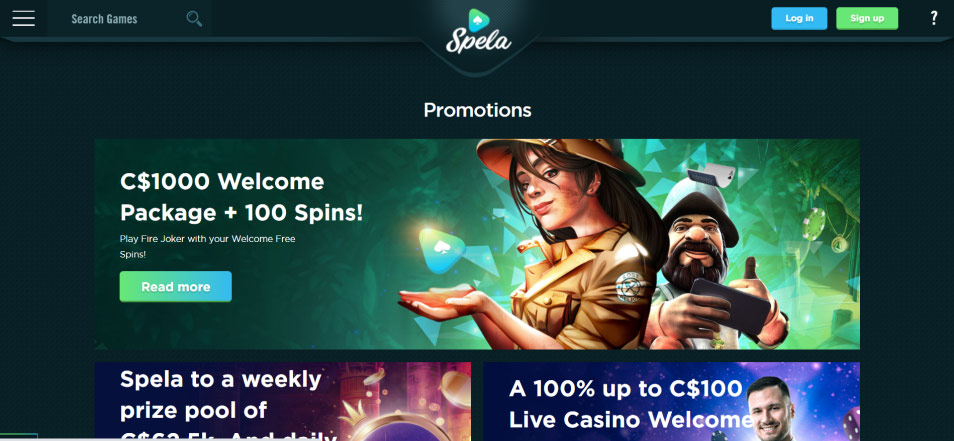Click the dice icon on Live Casino card
The width and height of the screenshot is (954, 441).
click(x=851, y=423)
